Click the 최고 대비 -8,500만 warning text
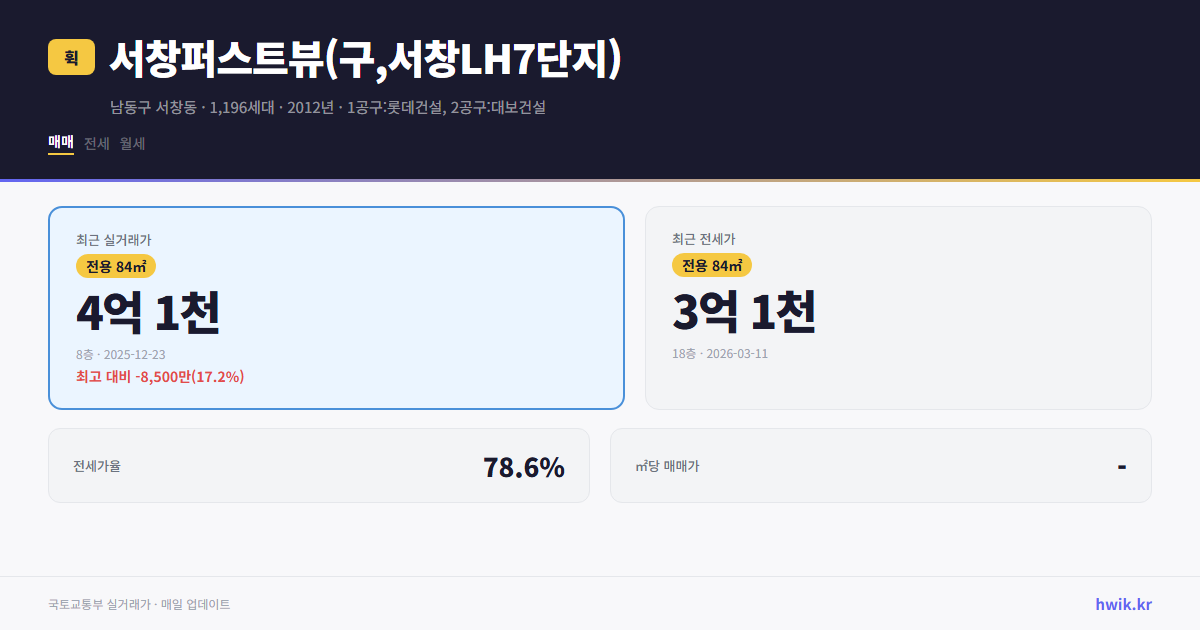Image resolution: width=1200 pixels, height=630 pixels. click(160, 377)
